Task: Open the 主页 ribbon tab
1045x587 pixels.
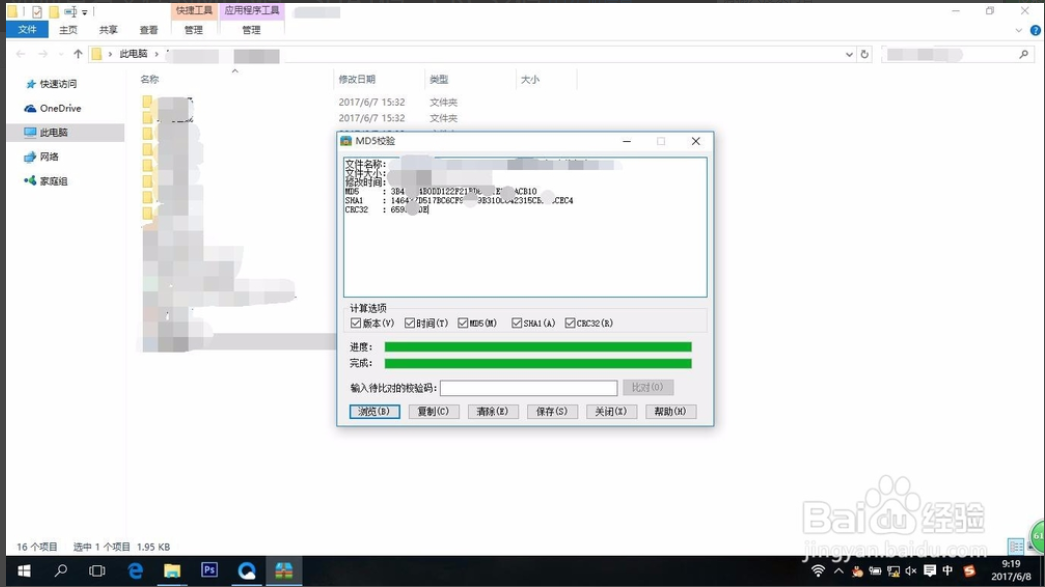Action: 68,30
